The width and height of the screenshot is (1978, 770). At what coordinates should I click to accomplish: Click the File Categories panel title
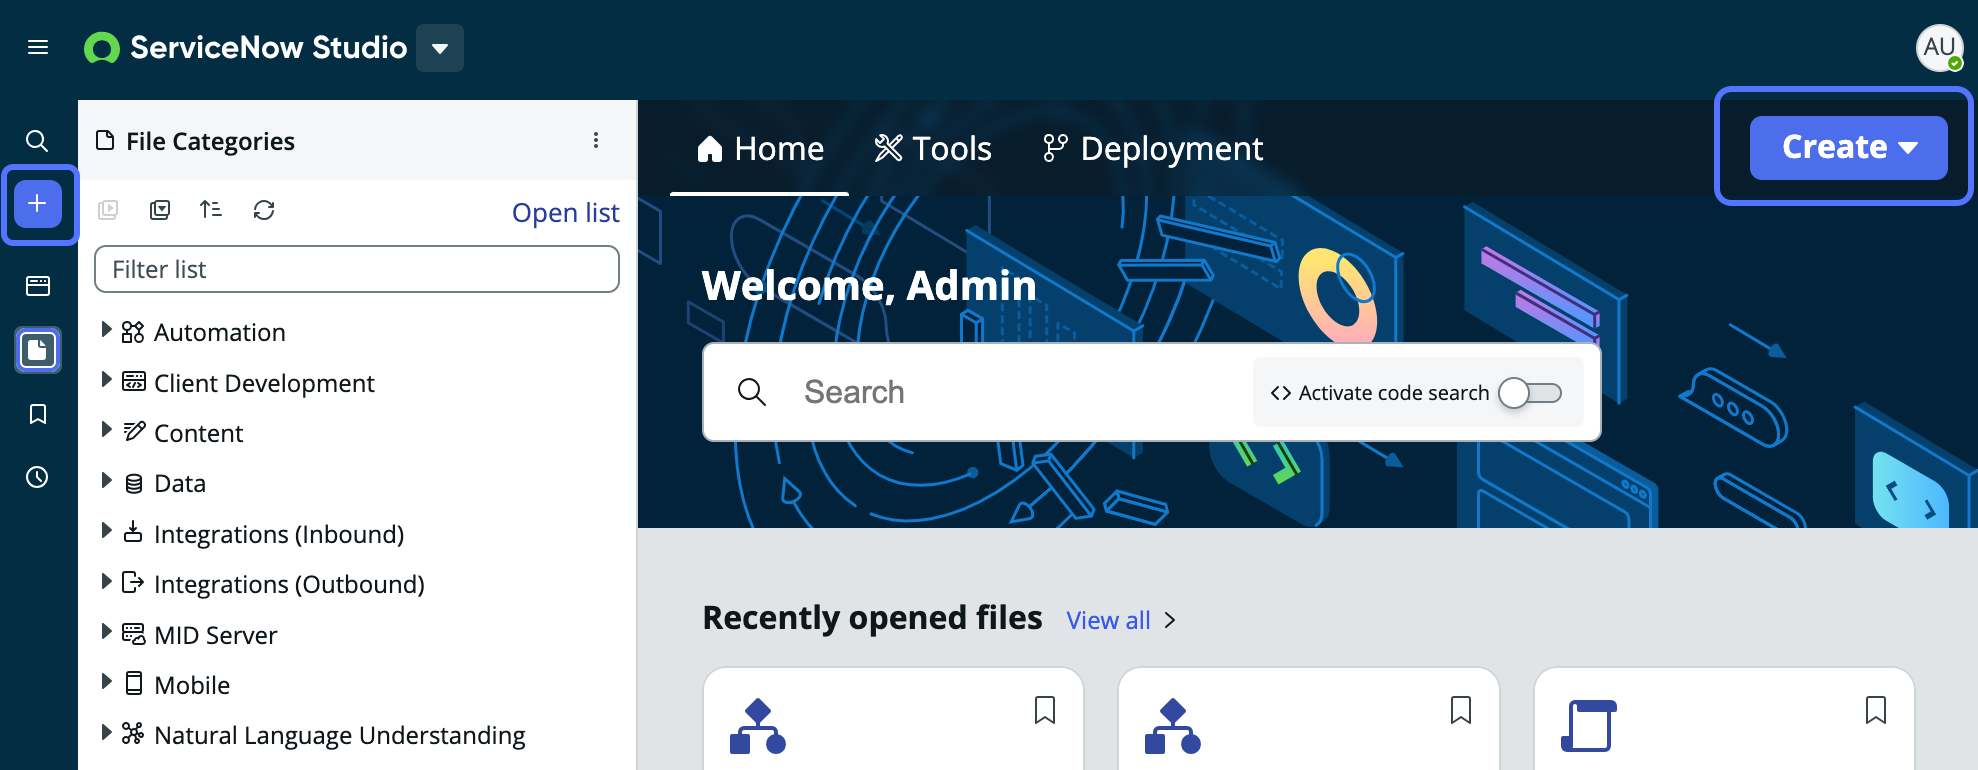pyautogui.click(x=210, y=141)
